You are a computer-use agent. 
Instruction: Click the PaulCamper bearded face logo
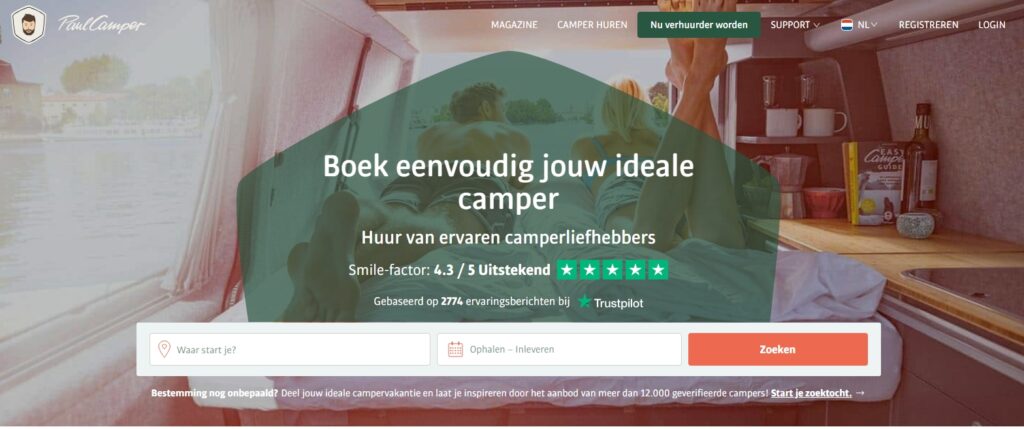click(x=29, y=25)
